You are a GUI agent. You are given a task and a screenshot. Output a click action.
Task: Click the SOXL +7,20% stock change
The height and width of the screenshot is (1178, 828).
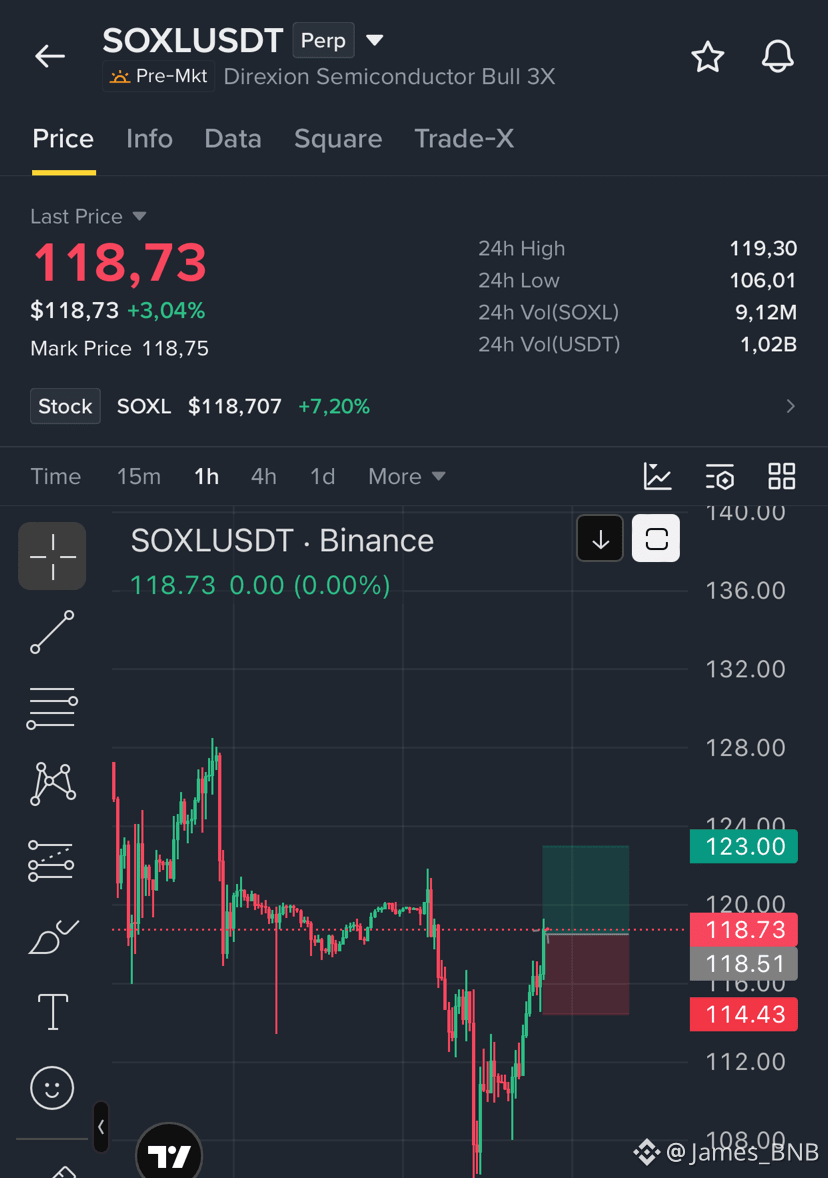pyautogui.click(x=334, y=406)
